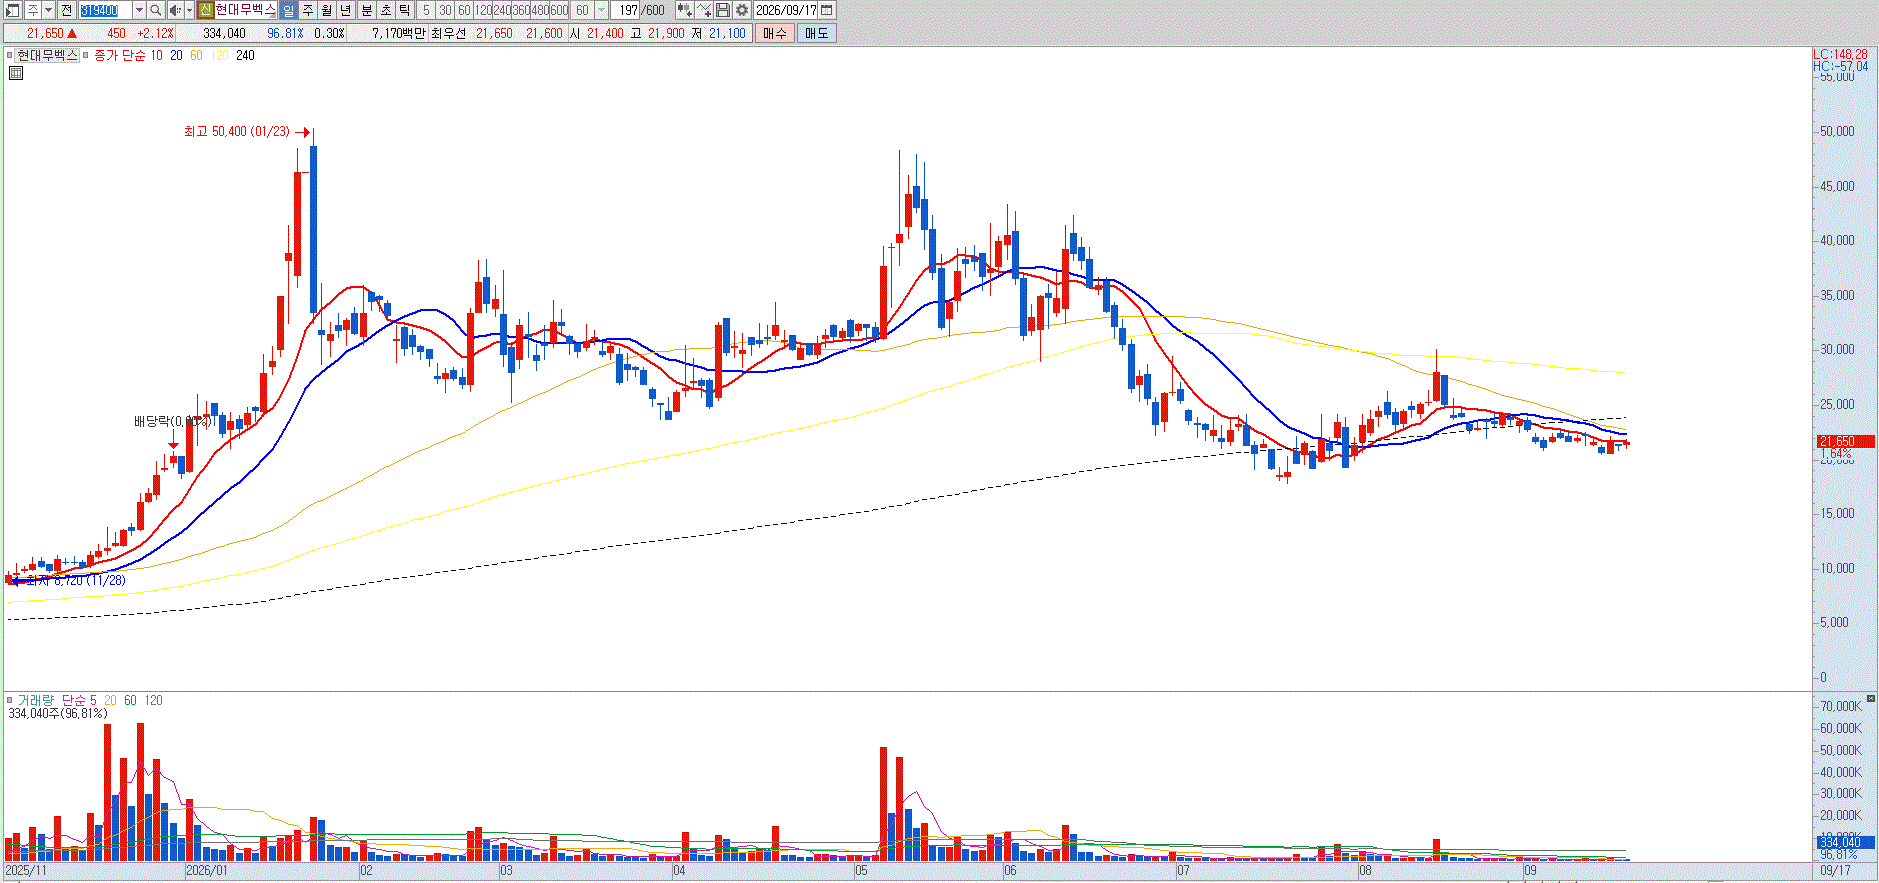Click the small box beside 종가 단순 legend
The width and height of the screenshot is (1879, 883).
point(85,55)
